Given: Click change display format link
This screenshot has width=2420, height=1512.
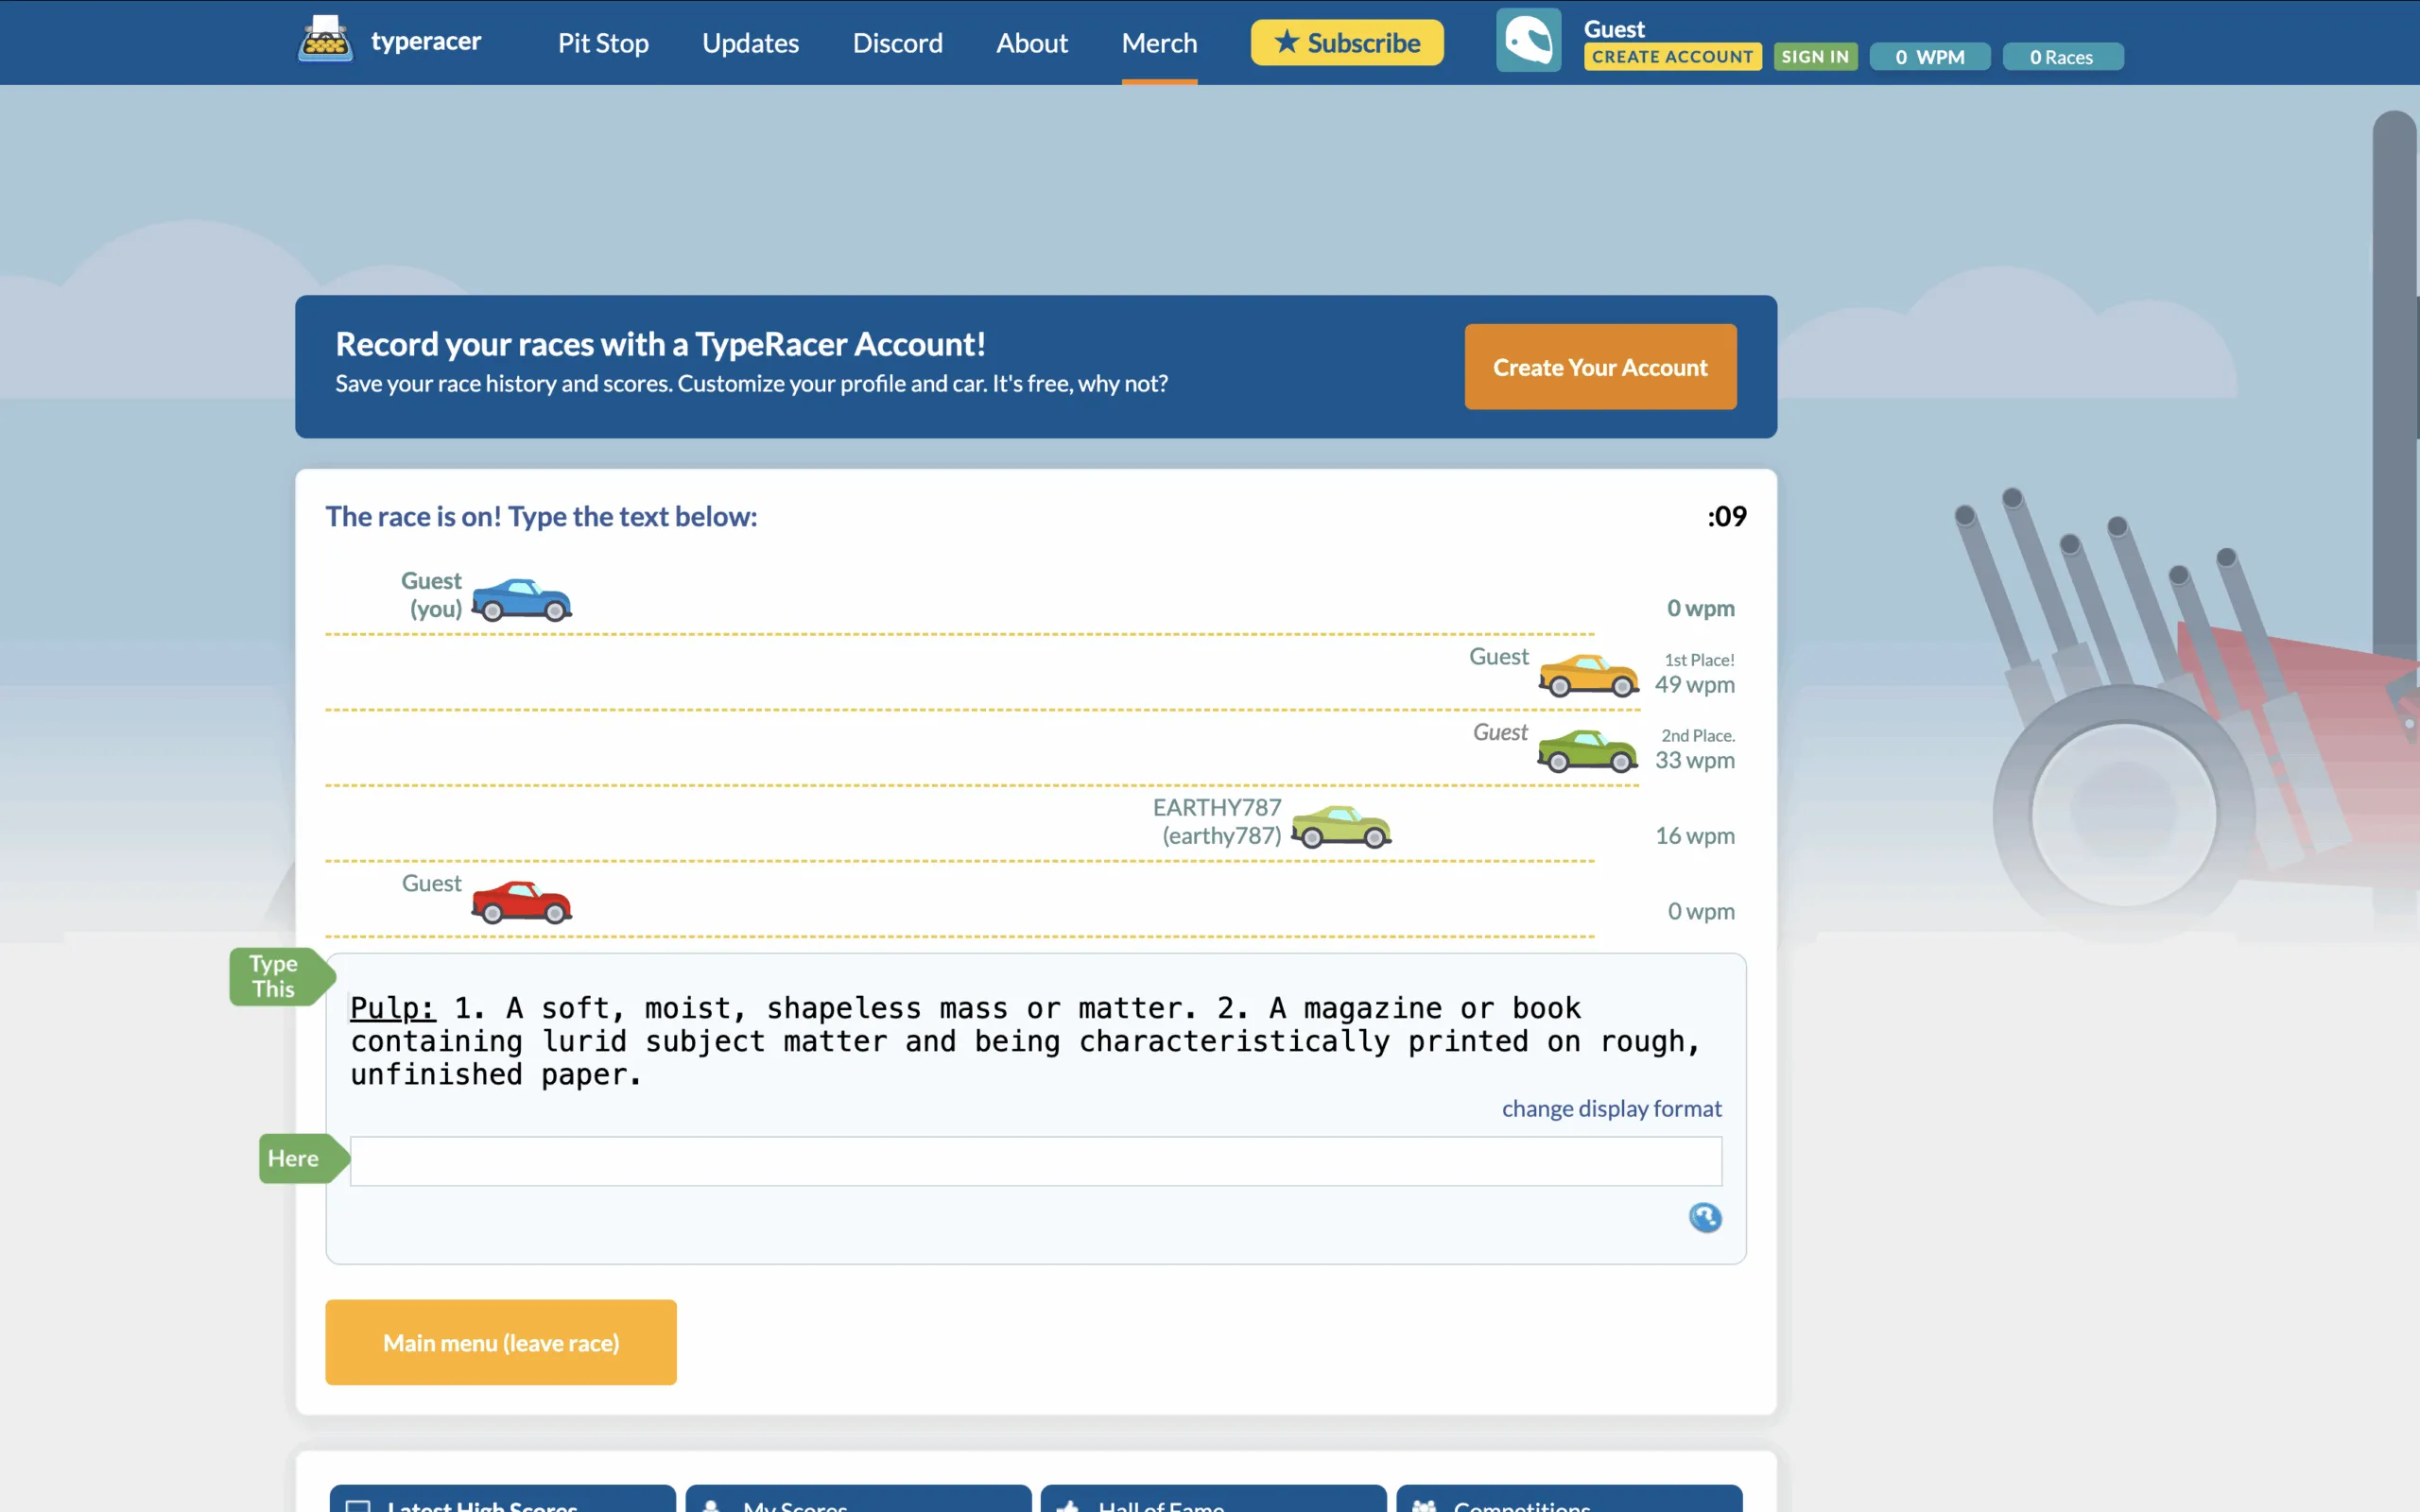Looking at the screenshot, I should point(1610,1108).
